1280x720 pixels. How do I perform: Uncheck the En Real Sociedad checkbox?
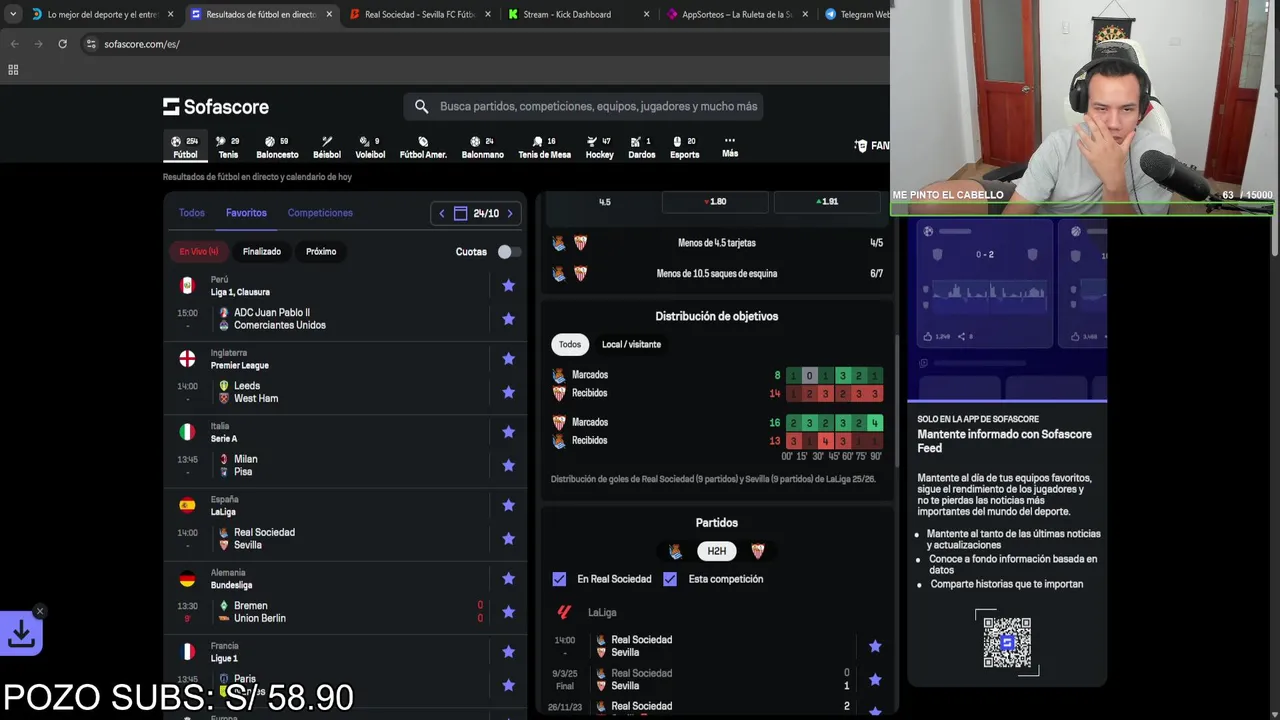point(559,579)
